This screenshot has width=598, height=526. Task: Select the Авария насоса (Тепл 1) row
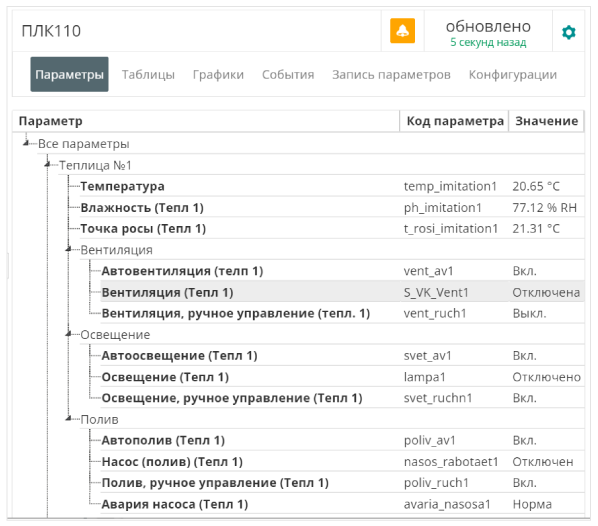(x=342, y=504)
